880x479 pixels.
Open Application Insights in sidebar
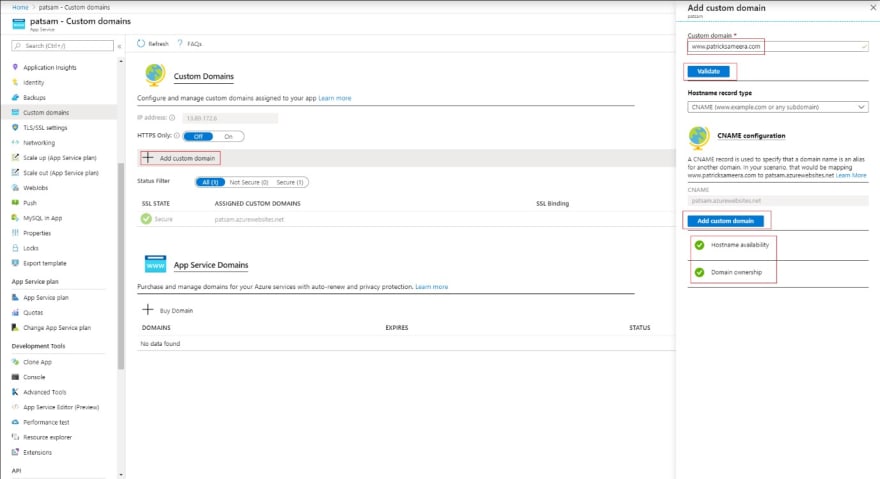tap(49, 67)
